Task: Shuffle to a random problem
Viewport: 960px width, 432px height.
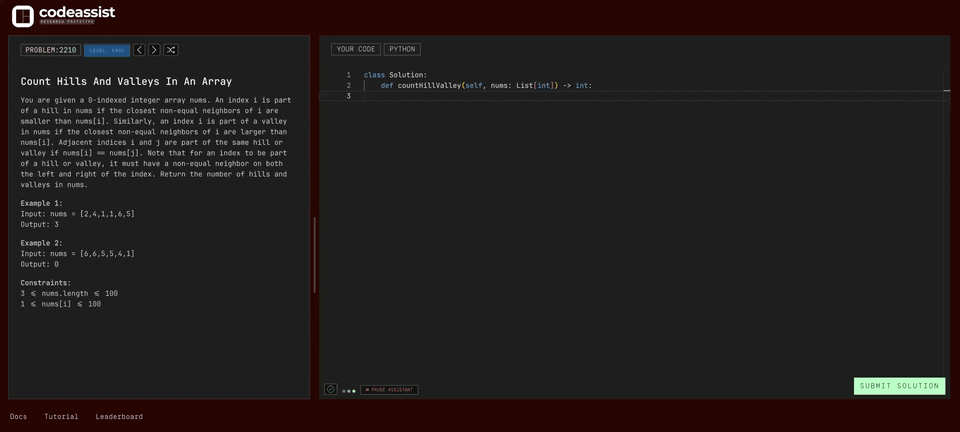Action: pos(171,50)
